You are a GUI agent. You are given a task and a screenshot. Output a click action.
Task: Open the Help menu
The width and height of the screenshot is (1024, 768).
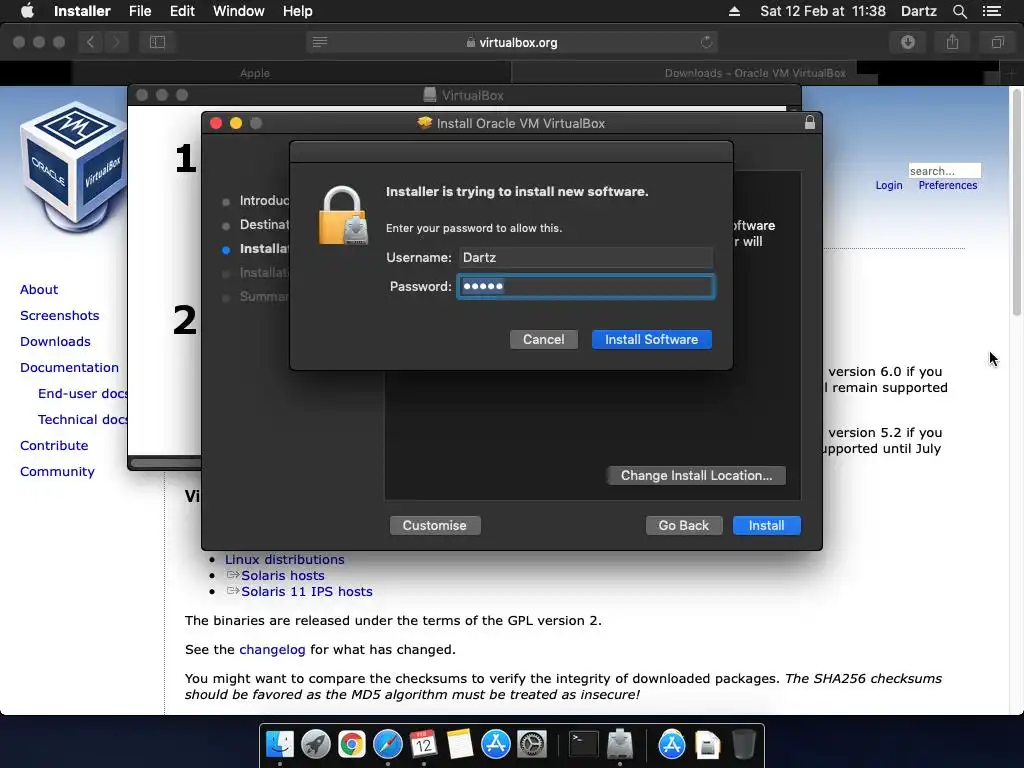297,11
